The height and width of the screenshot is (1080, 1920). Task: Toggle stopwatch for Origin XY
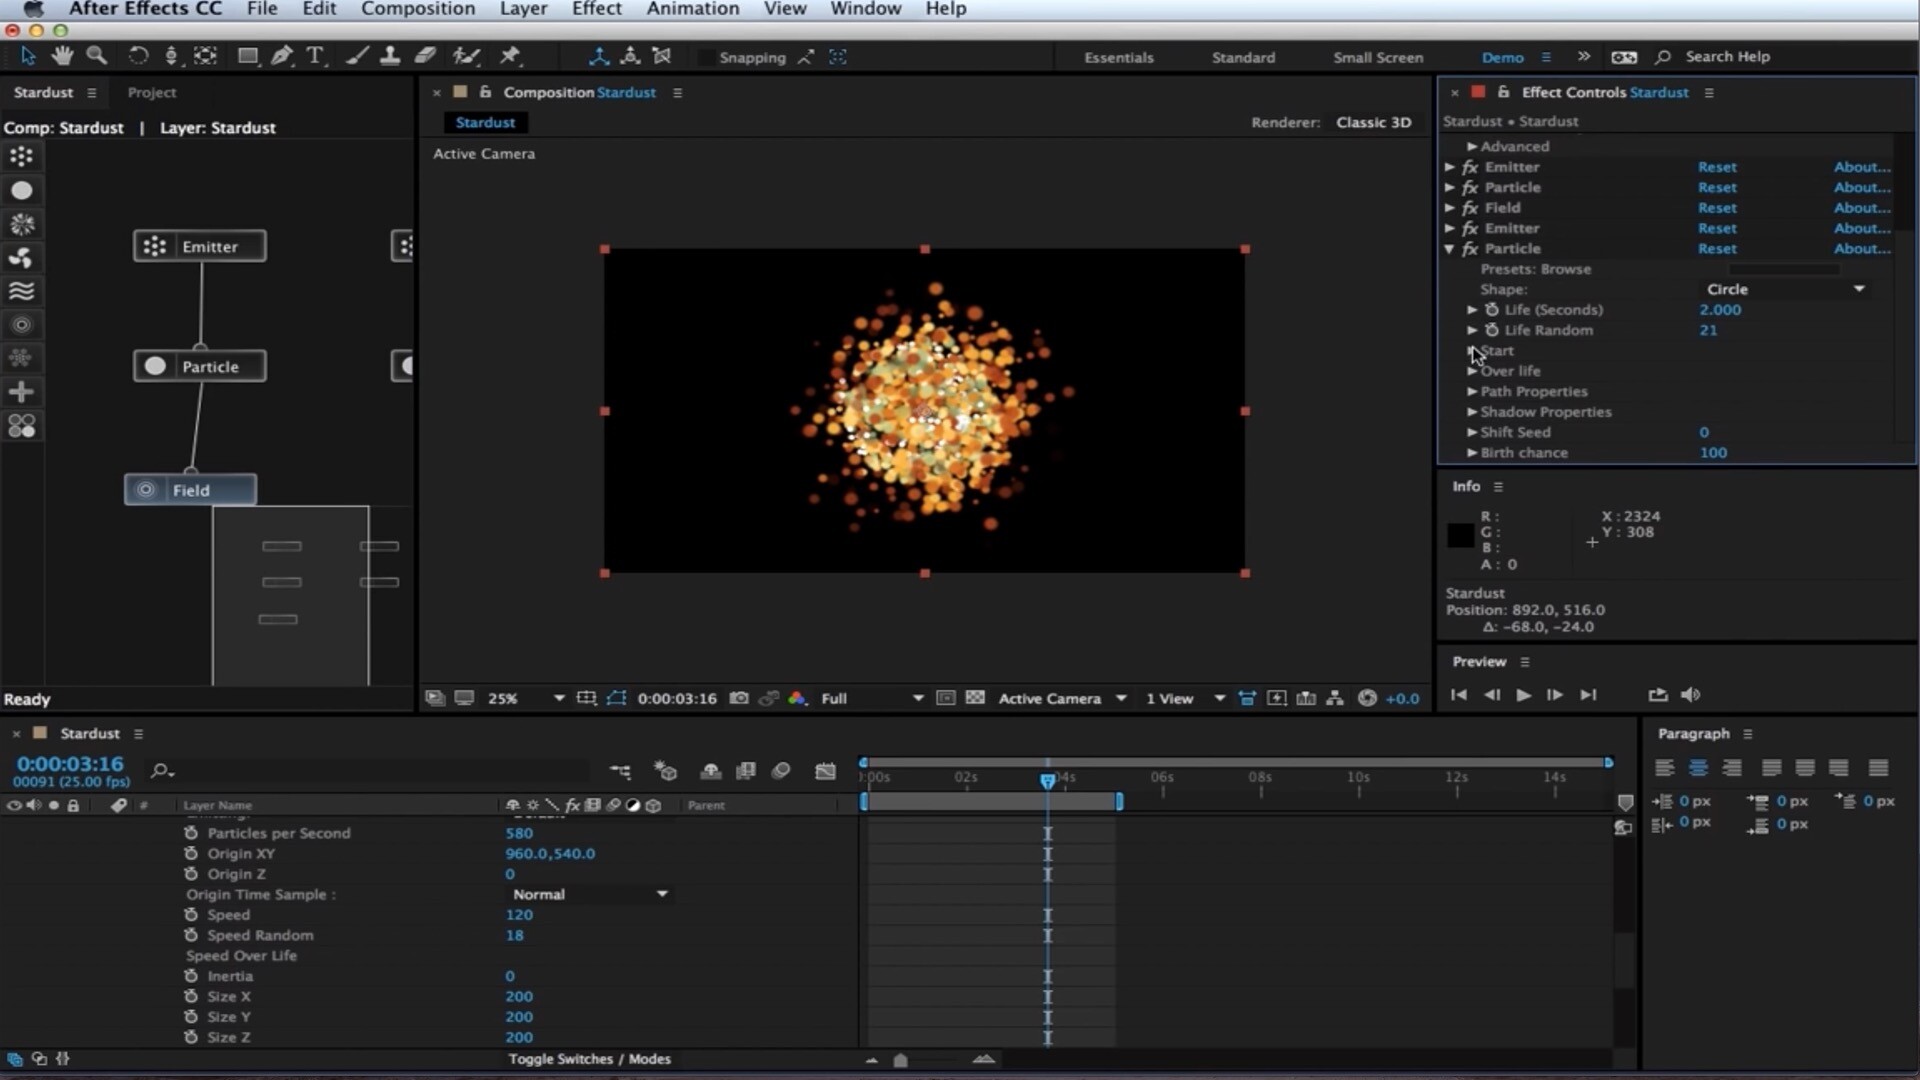click(x=191, y=853)
